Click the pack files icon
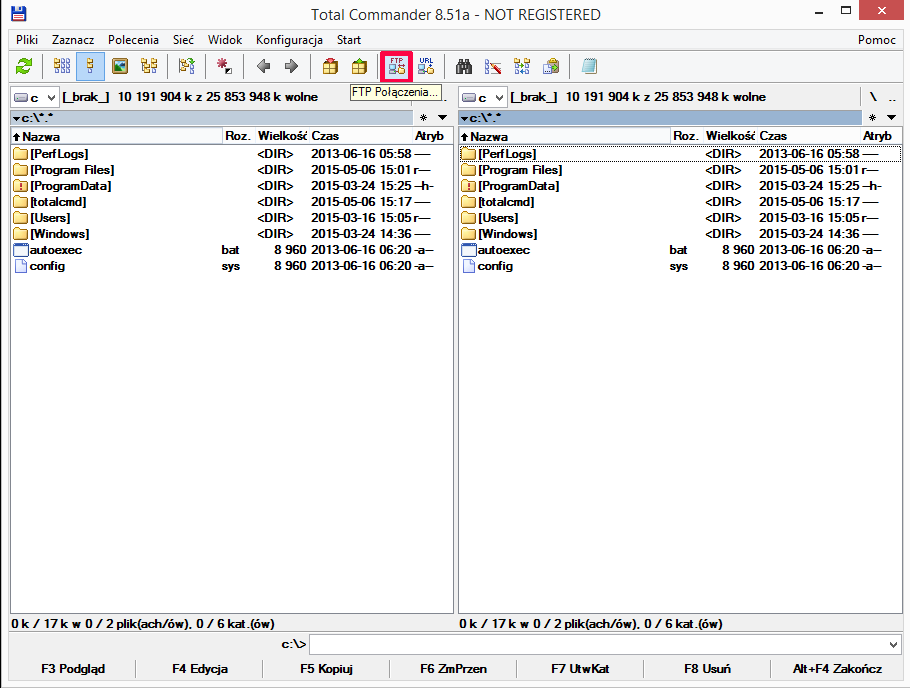Screen dimensions: 910x688 coord(330,66)
